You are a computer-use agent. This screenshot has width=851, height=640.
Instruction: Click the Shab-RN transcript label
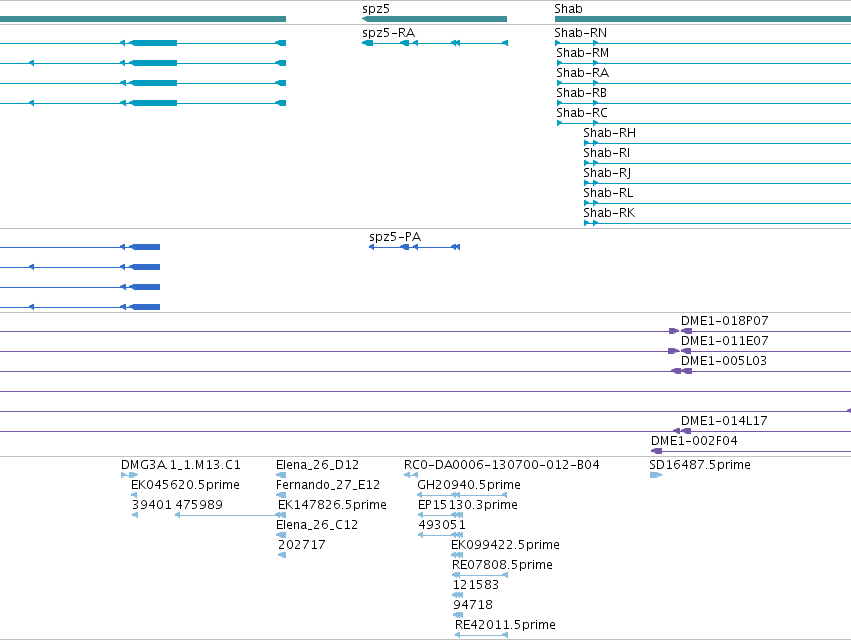pos(581,33)
